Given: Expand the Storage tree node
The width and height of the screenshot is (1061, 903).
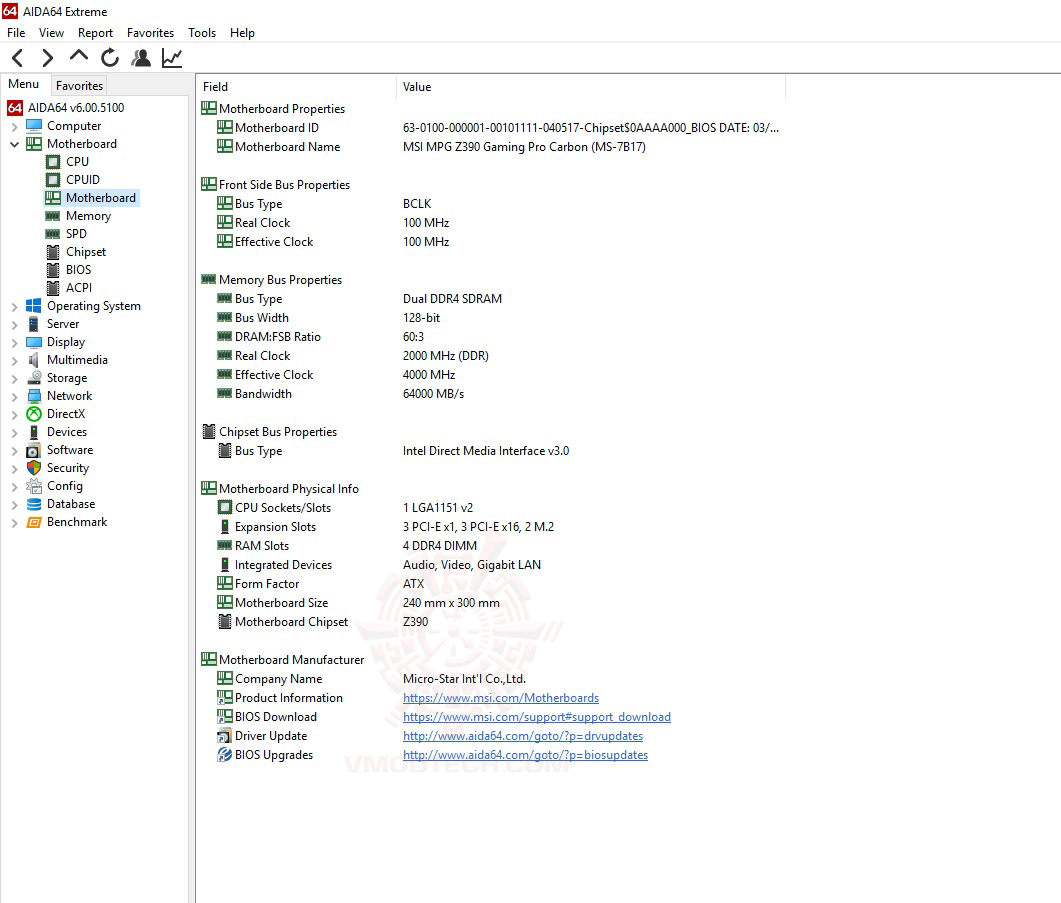Looking at the screenshot, I should [14, 378].
